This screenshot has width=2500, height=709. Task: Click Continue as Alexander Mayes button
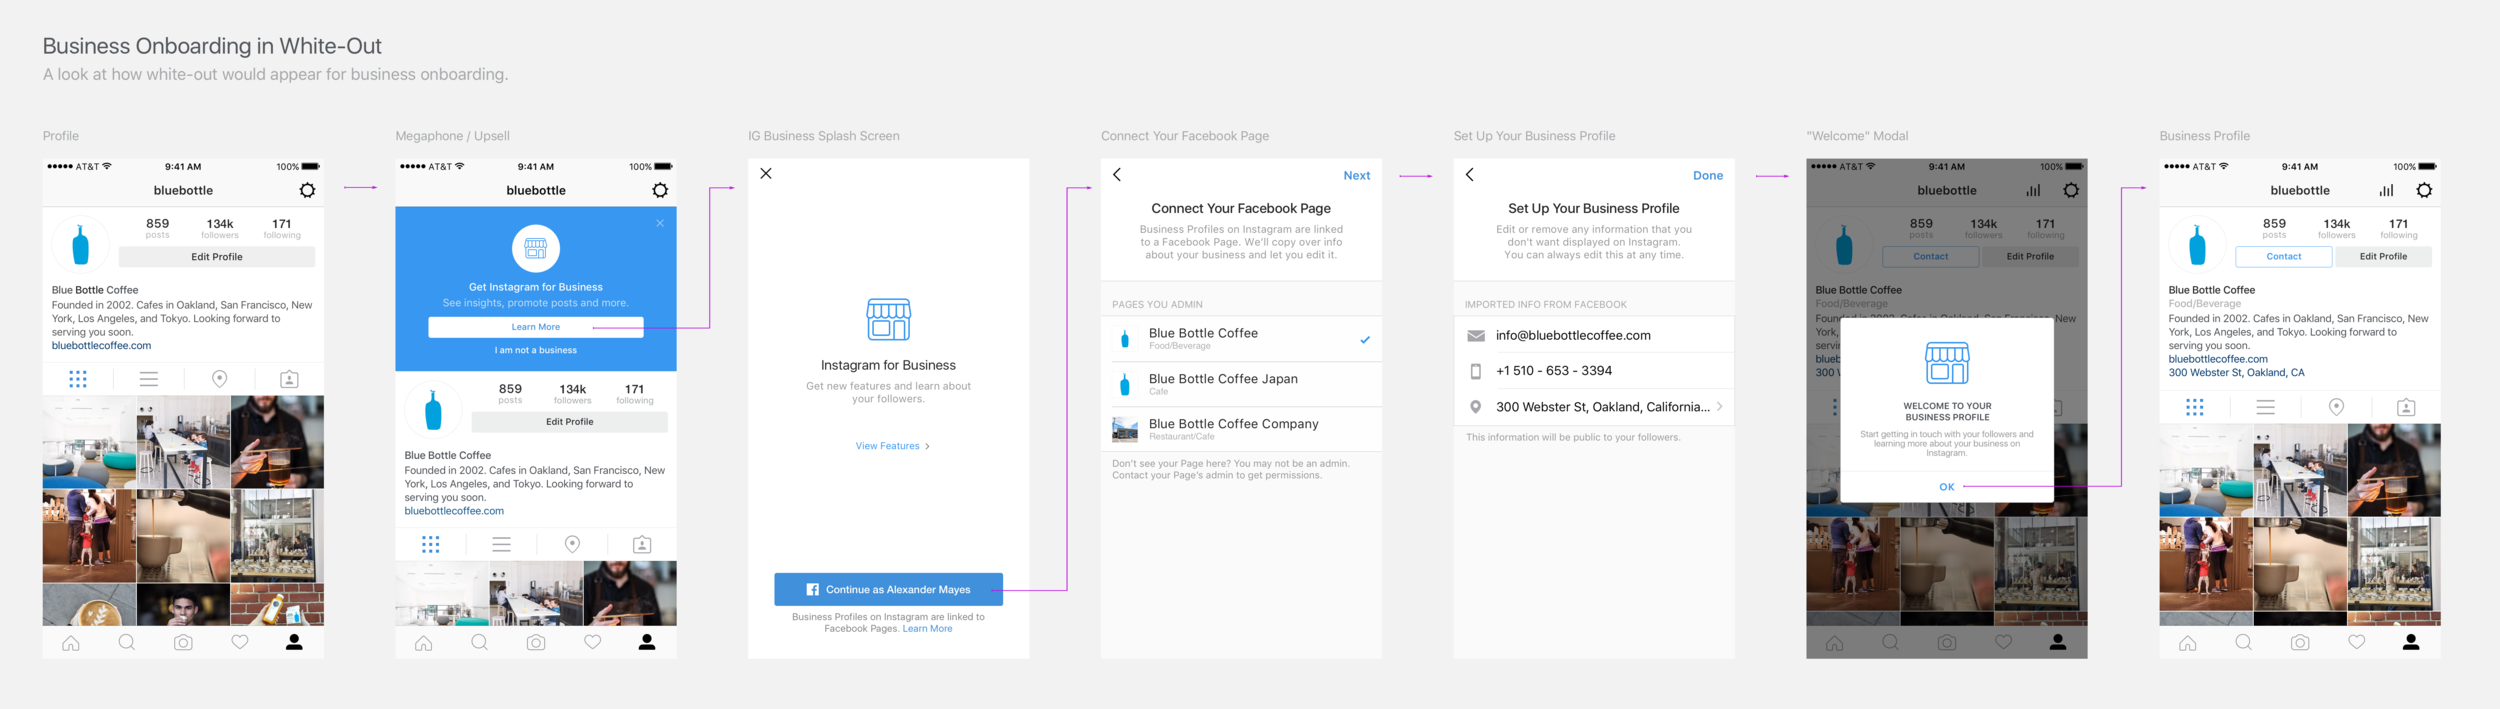click(x=888, y=589)
